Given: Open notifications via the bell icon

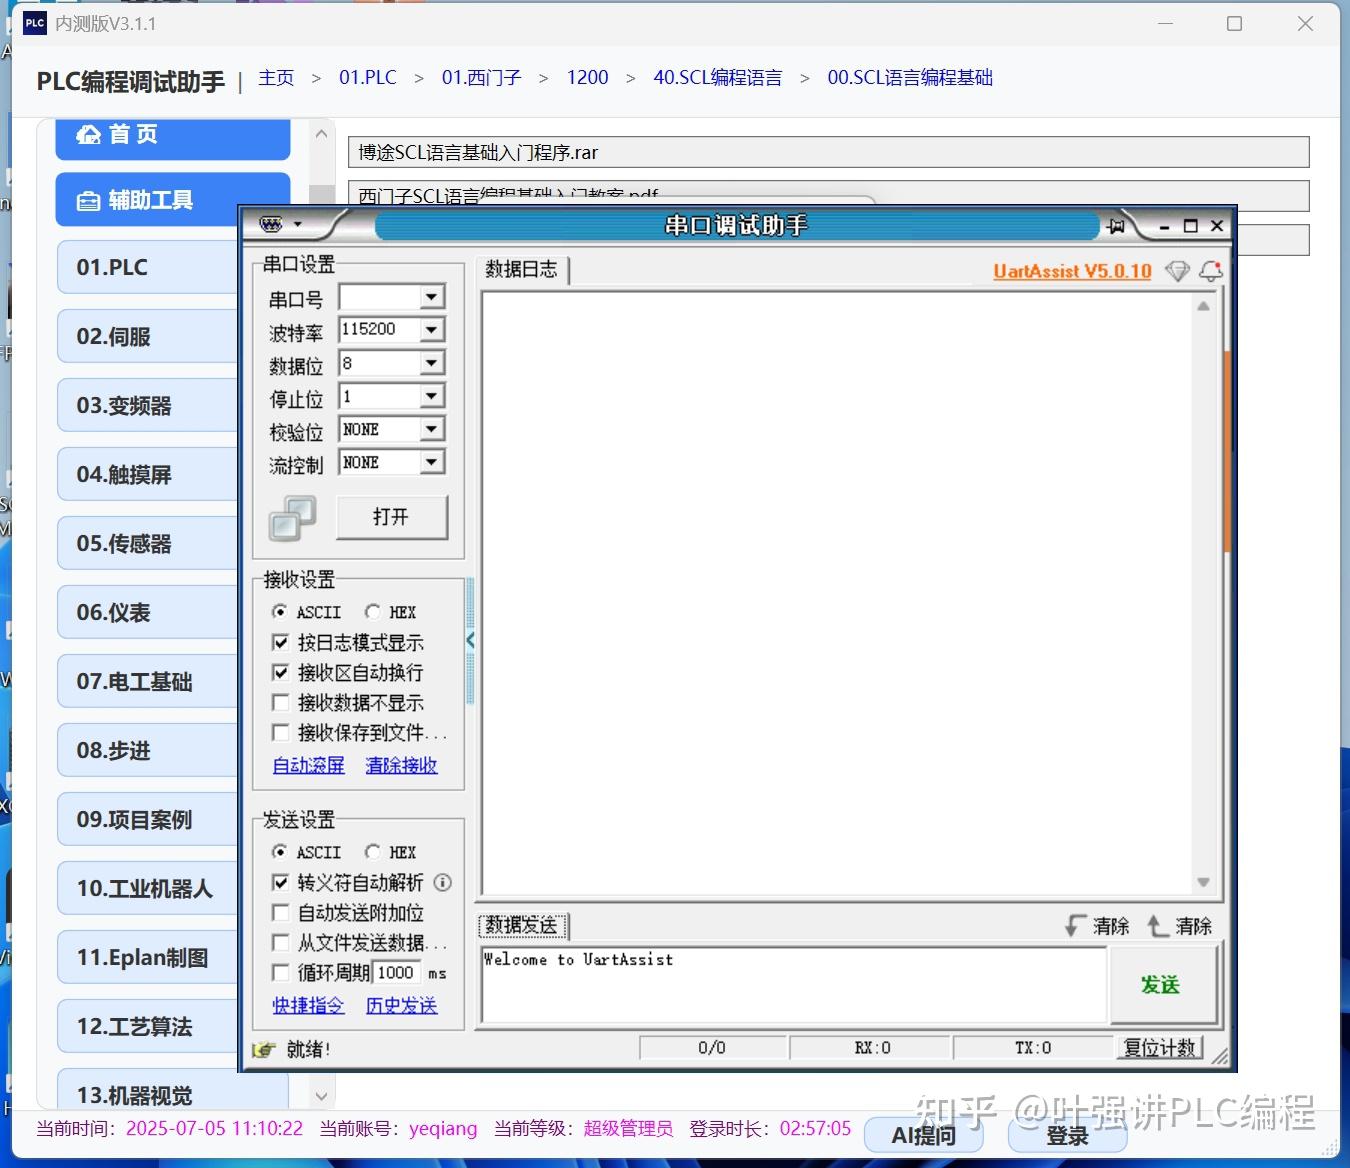Looking at the screenshot, I should point(1211,271).
